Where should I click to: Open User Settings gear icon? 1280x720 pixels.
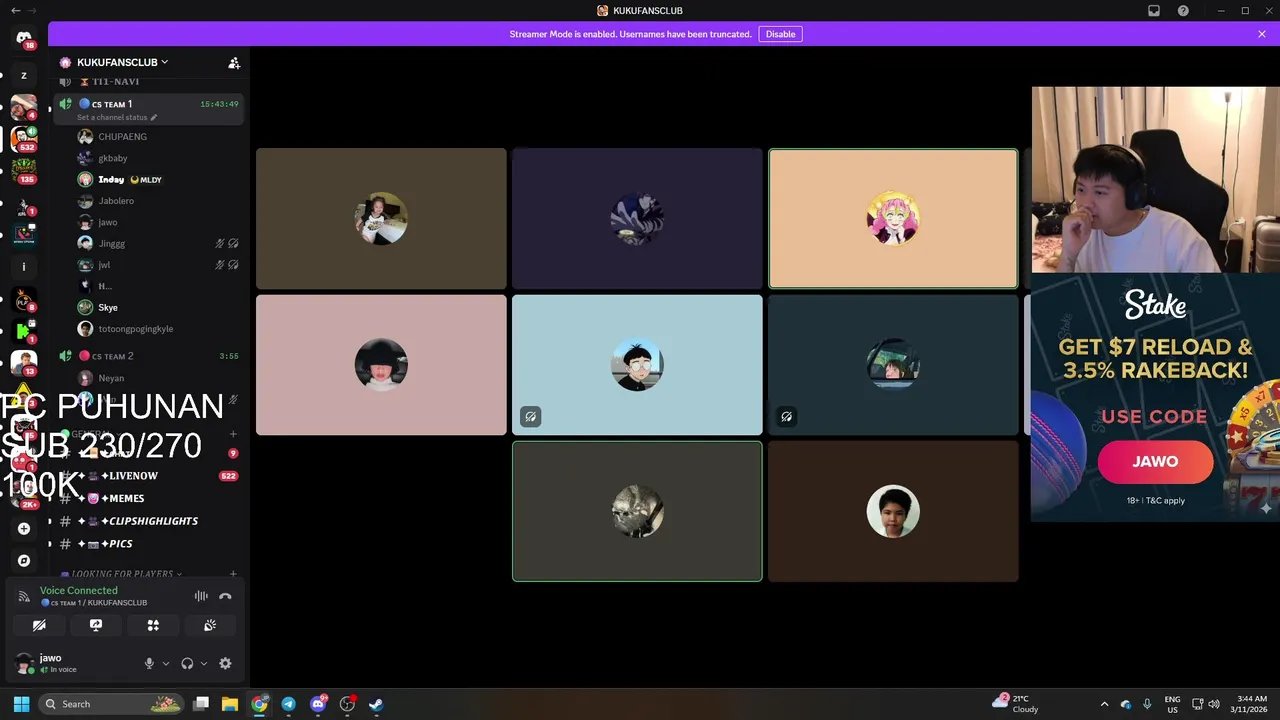pos(225,663)
